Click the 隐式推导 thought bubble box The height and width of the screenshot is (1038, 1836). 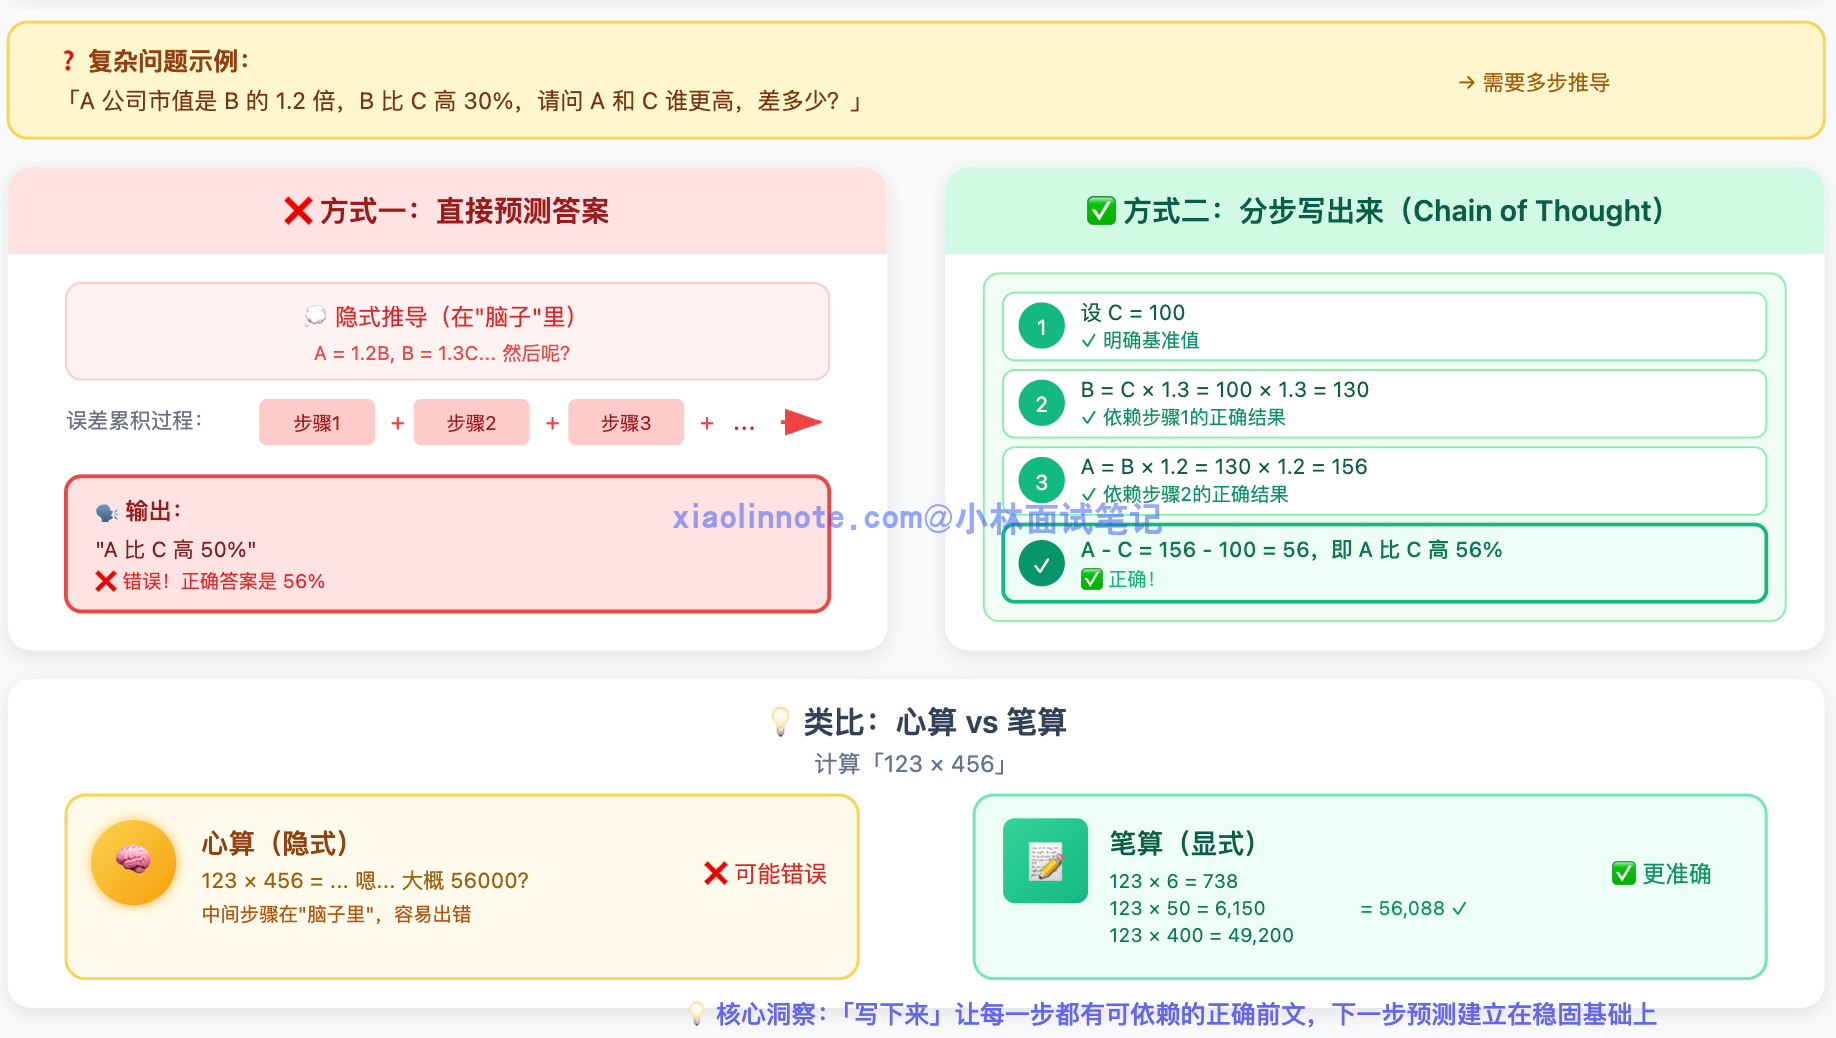click(447, 332)
